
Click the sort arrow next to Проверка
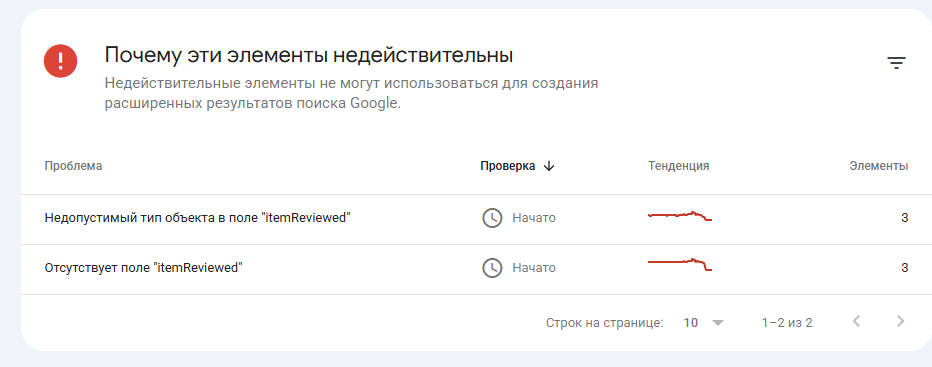pyautogui.click(x=549, y=166)
